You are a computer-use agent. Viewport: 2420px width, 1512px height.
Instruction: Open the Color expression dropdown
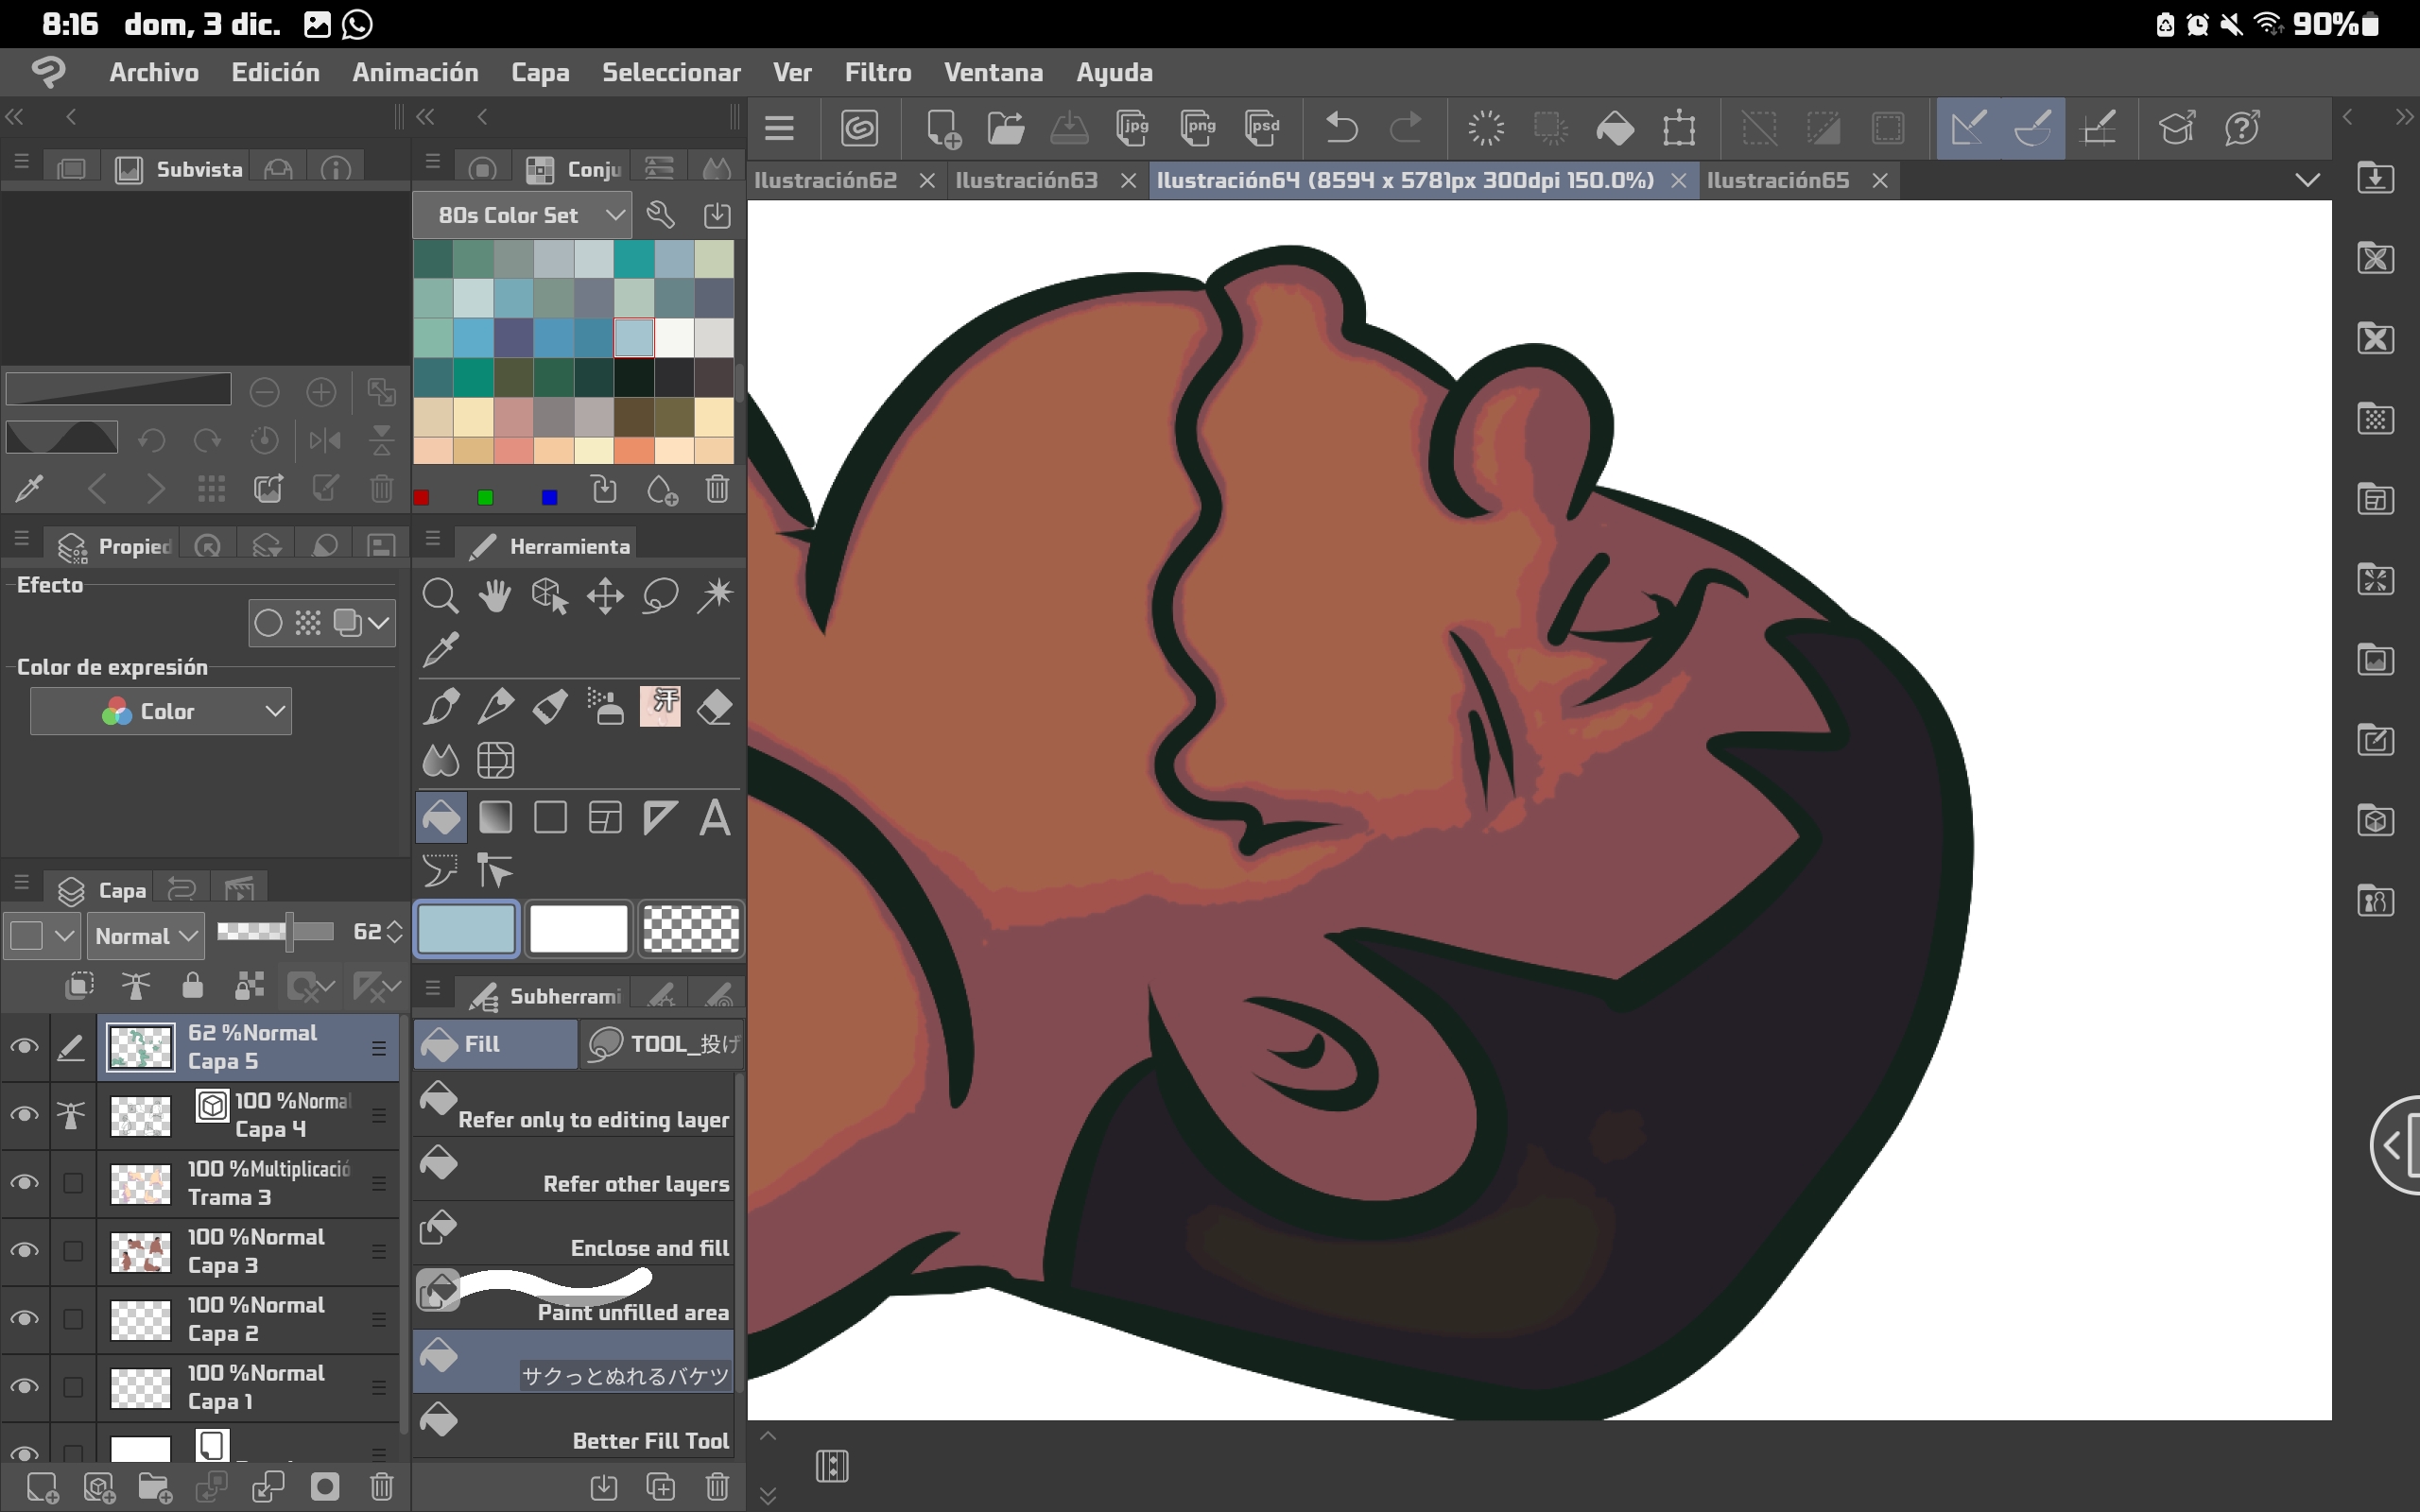click(161, 711)
